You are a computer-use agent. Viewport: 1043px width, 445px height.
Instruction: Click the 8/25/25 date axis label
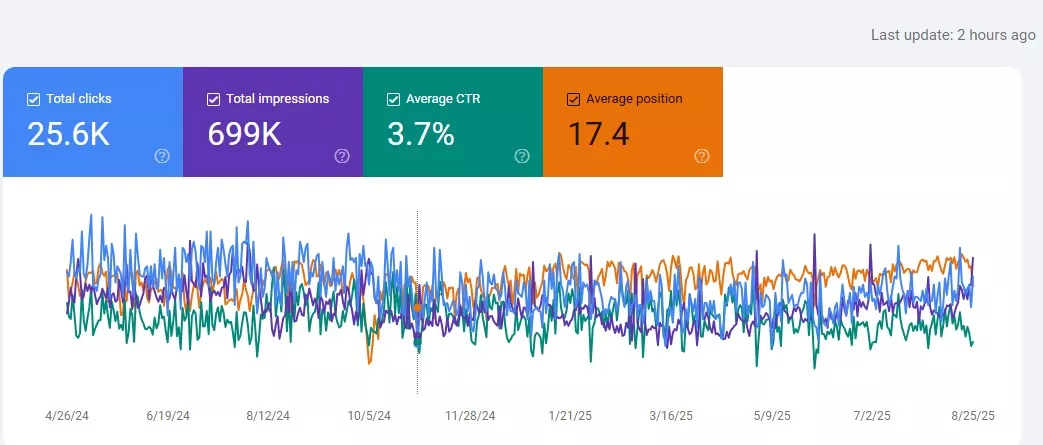point(972,415)
